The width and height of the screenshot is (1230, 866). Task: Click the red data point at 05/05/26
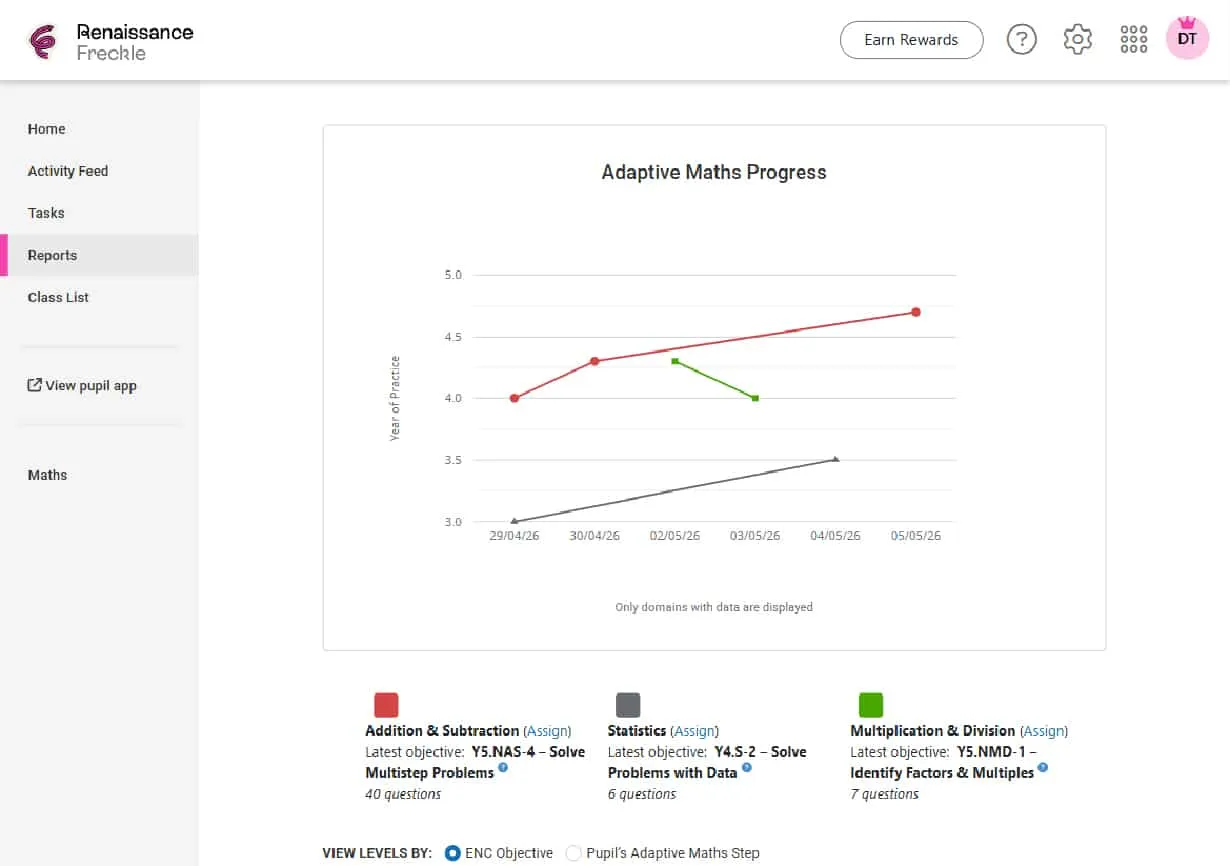pos(915,312)
